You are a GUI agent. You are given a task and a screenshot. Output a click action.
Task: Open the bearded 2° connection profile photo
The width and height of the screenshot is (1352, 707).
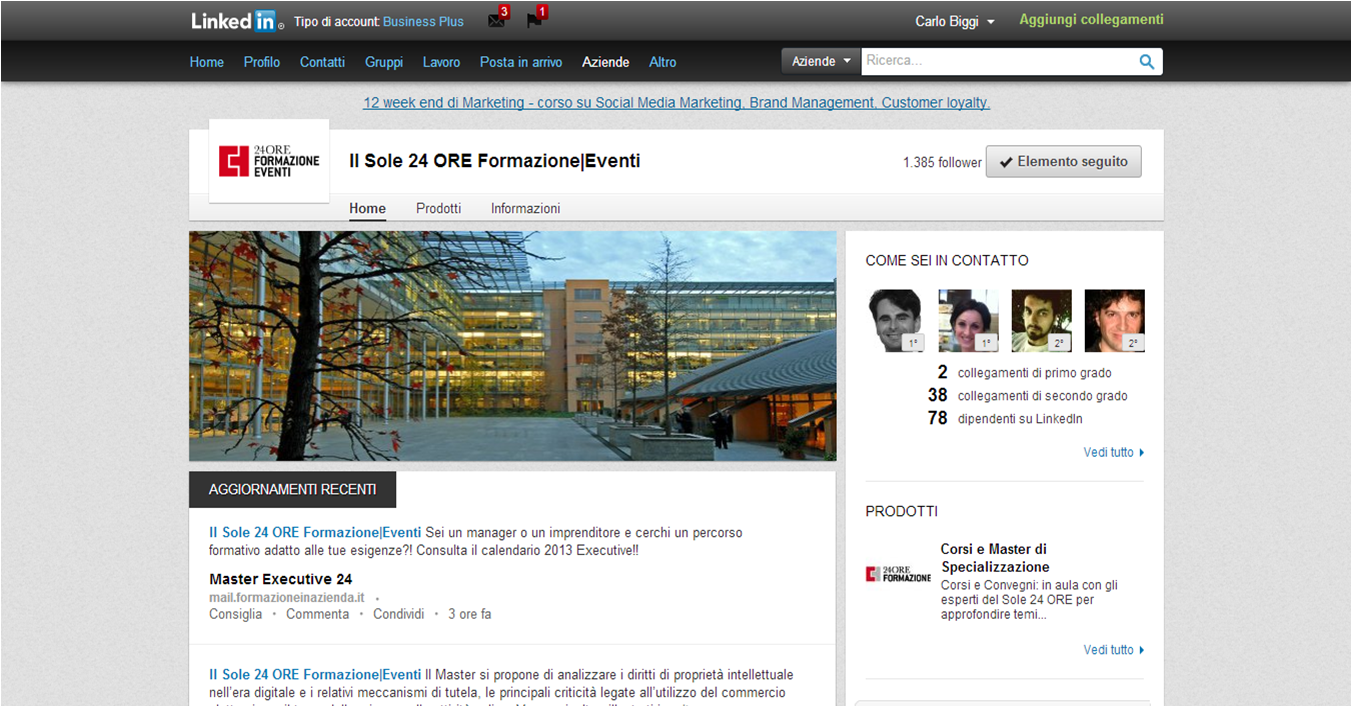[x=1041, y=321]
